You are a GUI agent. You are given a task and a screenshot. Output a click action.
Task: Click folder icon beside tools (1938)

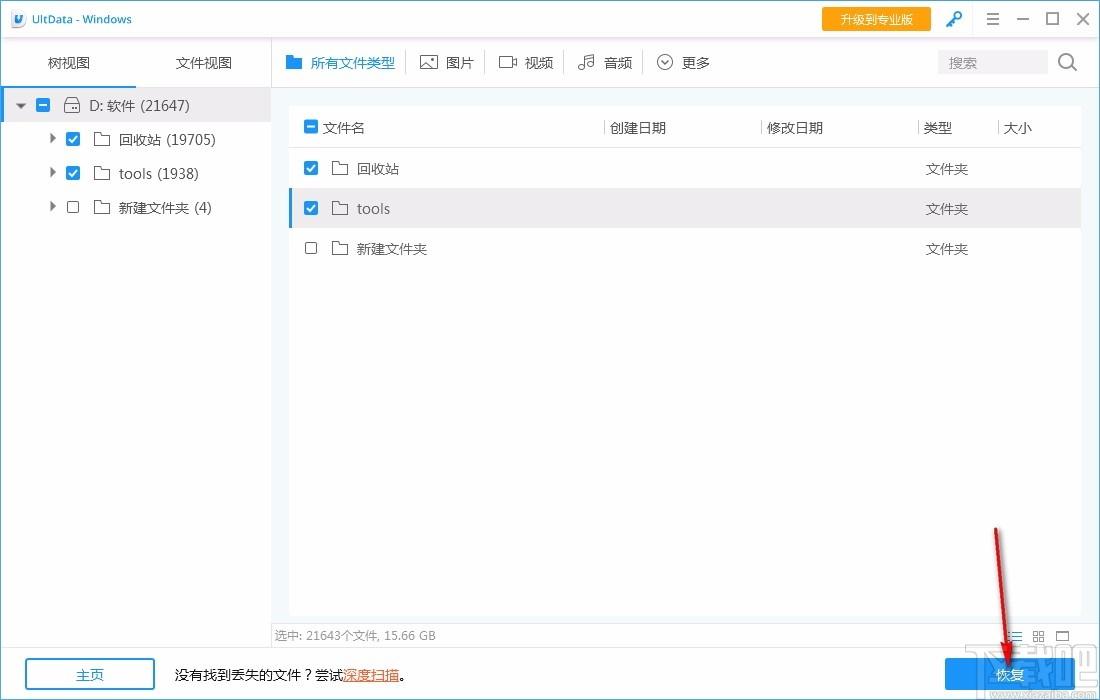click(x=102, y=173)
